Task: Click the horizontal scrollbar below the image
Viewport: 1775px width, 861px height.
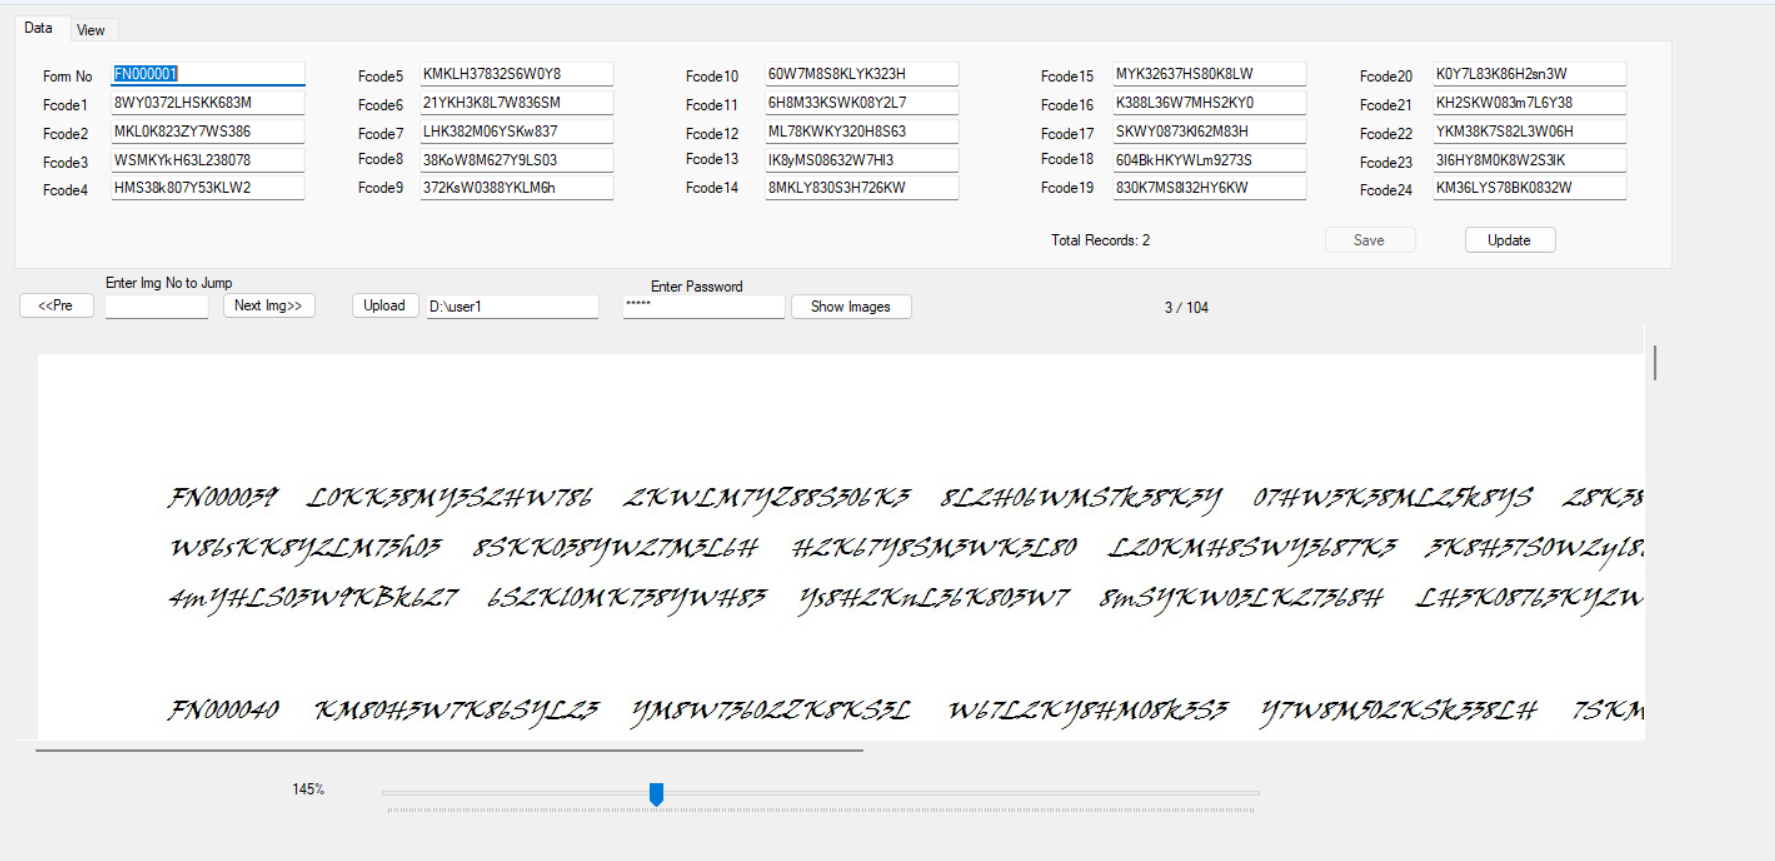Action: [x=449, y=749]
